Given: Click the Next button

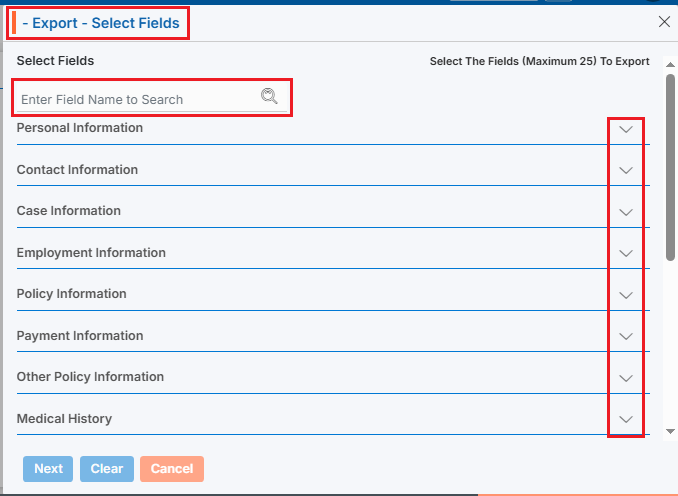Looking at the screenshot, I should [x=48, y=469].
